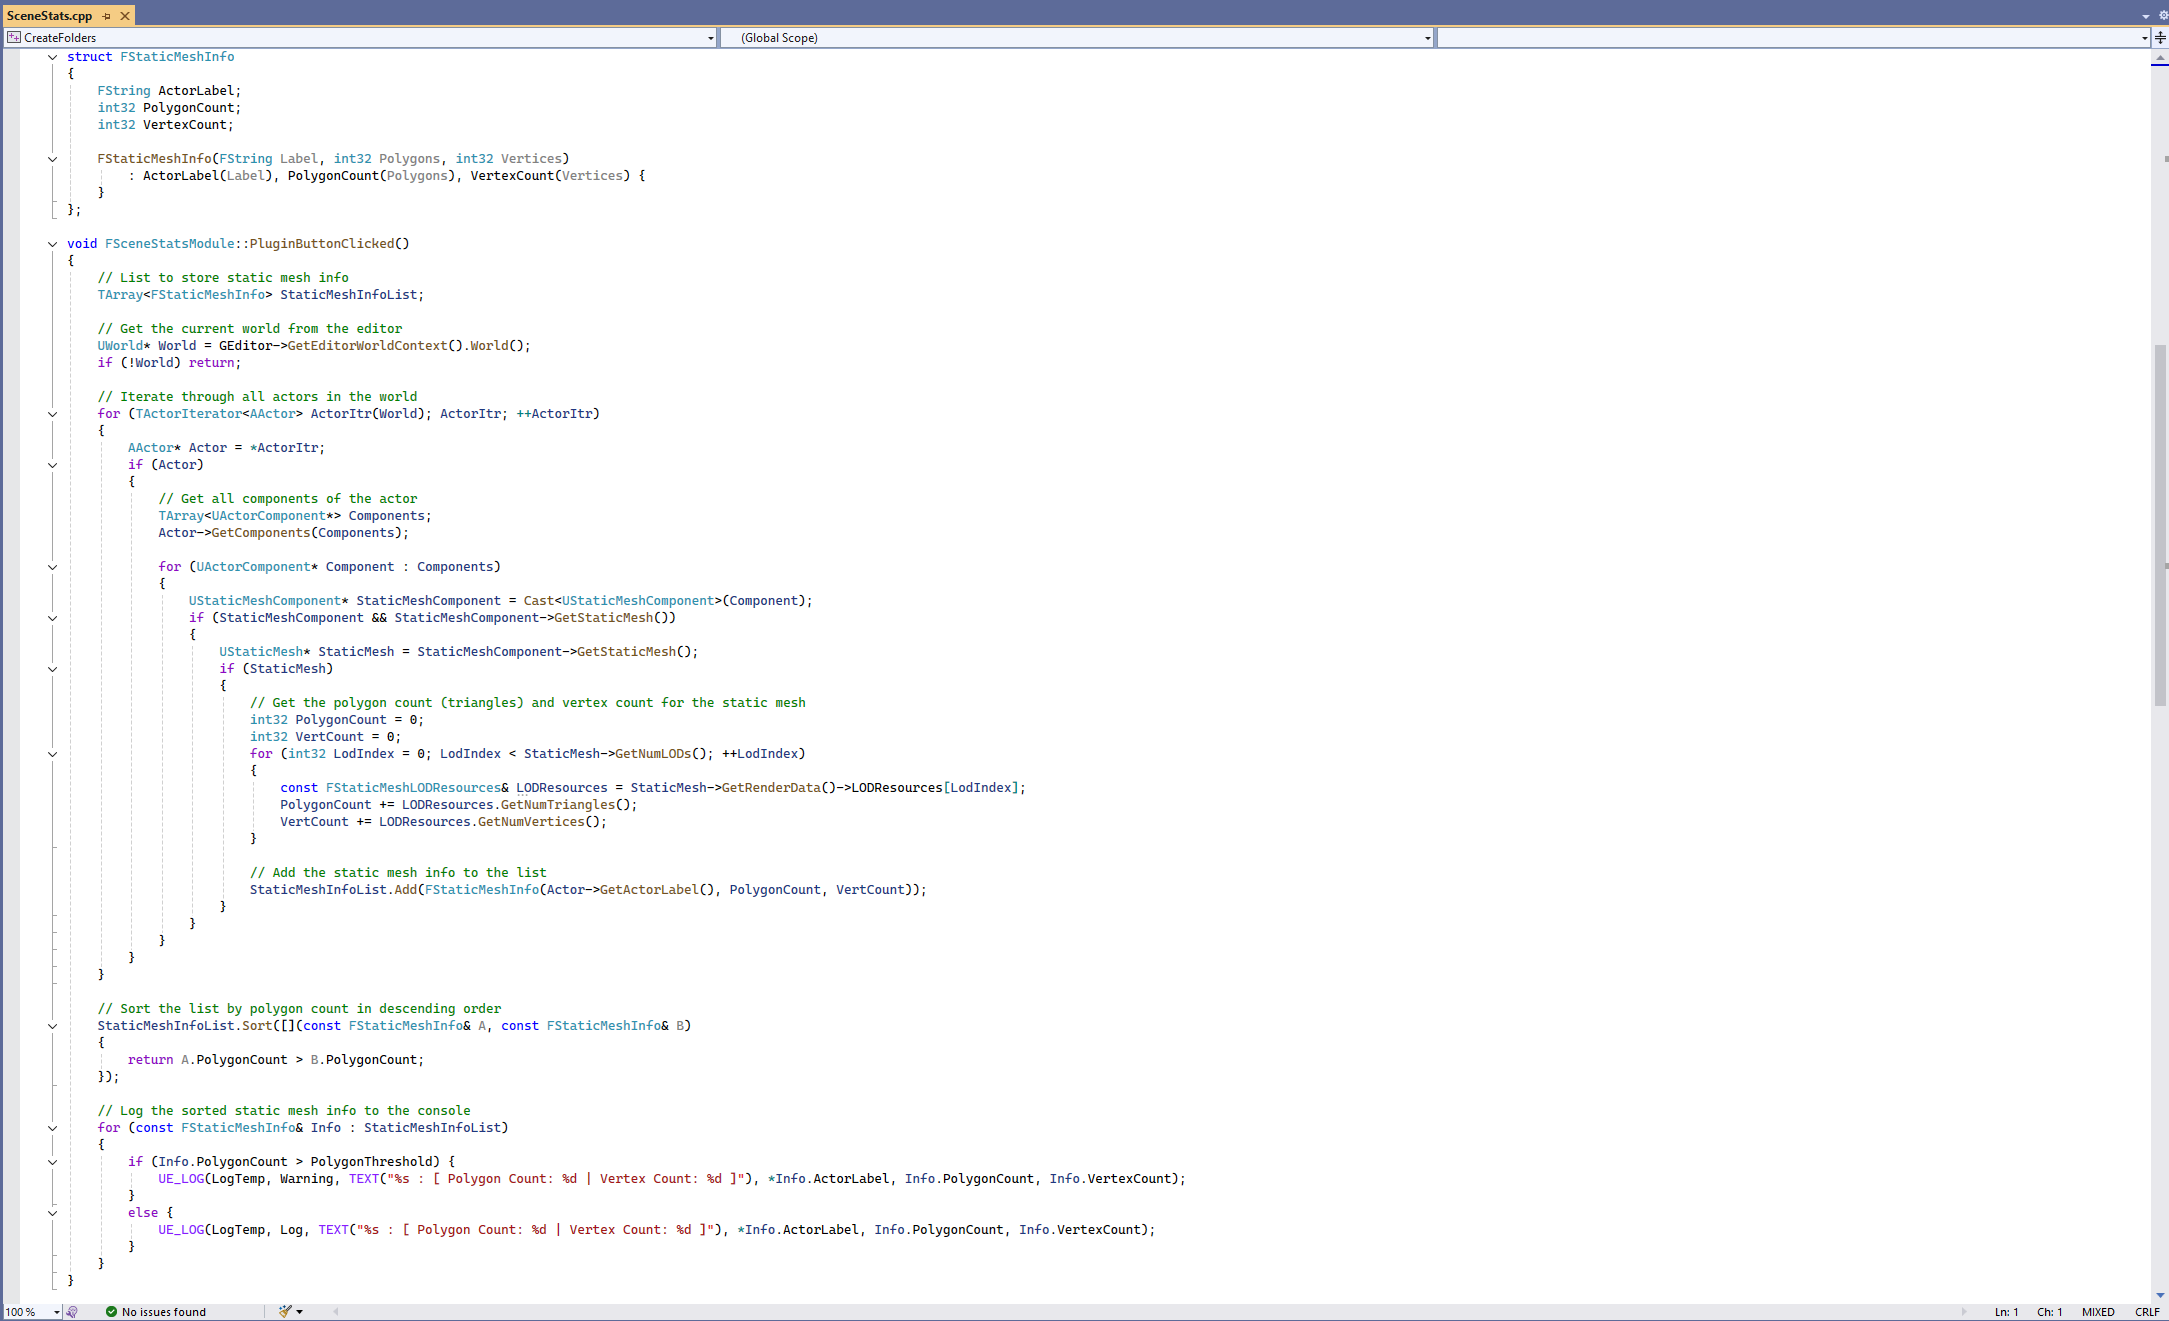Collapse the if PolygonThreshold block
The width and height of the screenshot is (2169, 1321).
(53, 1162)
